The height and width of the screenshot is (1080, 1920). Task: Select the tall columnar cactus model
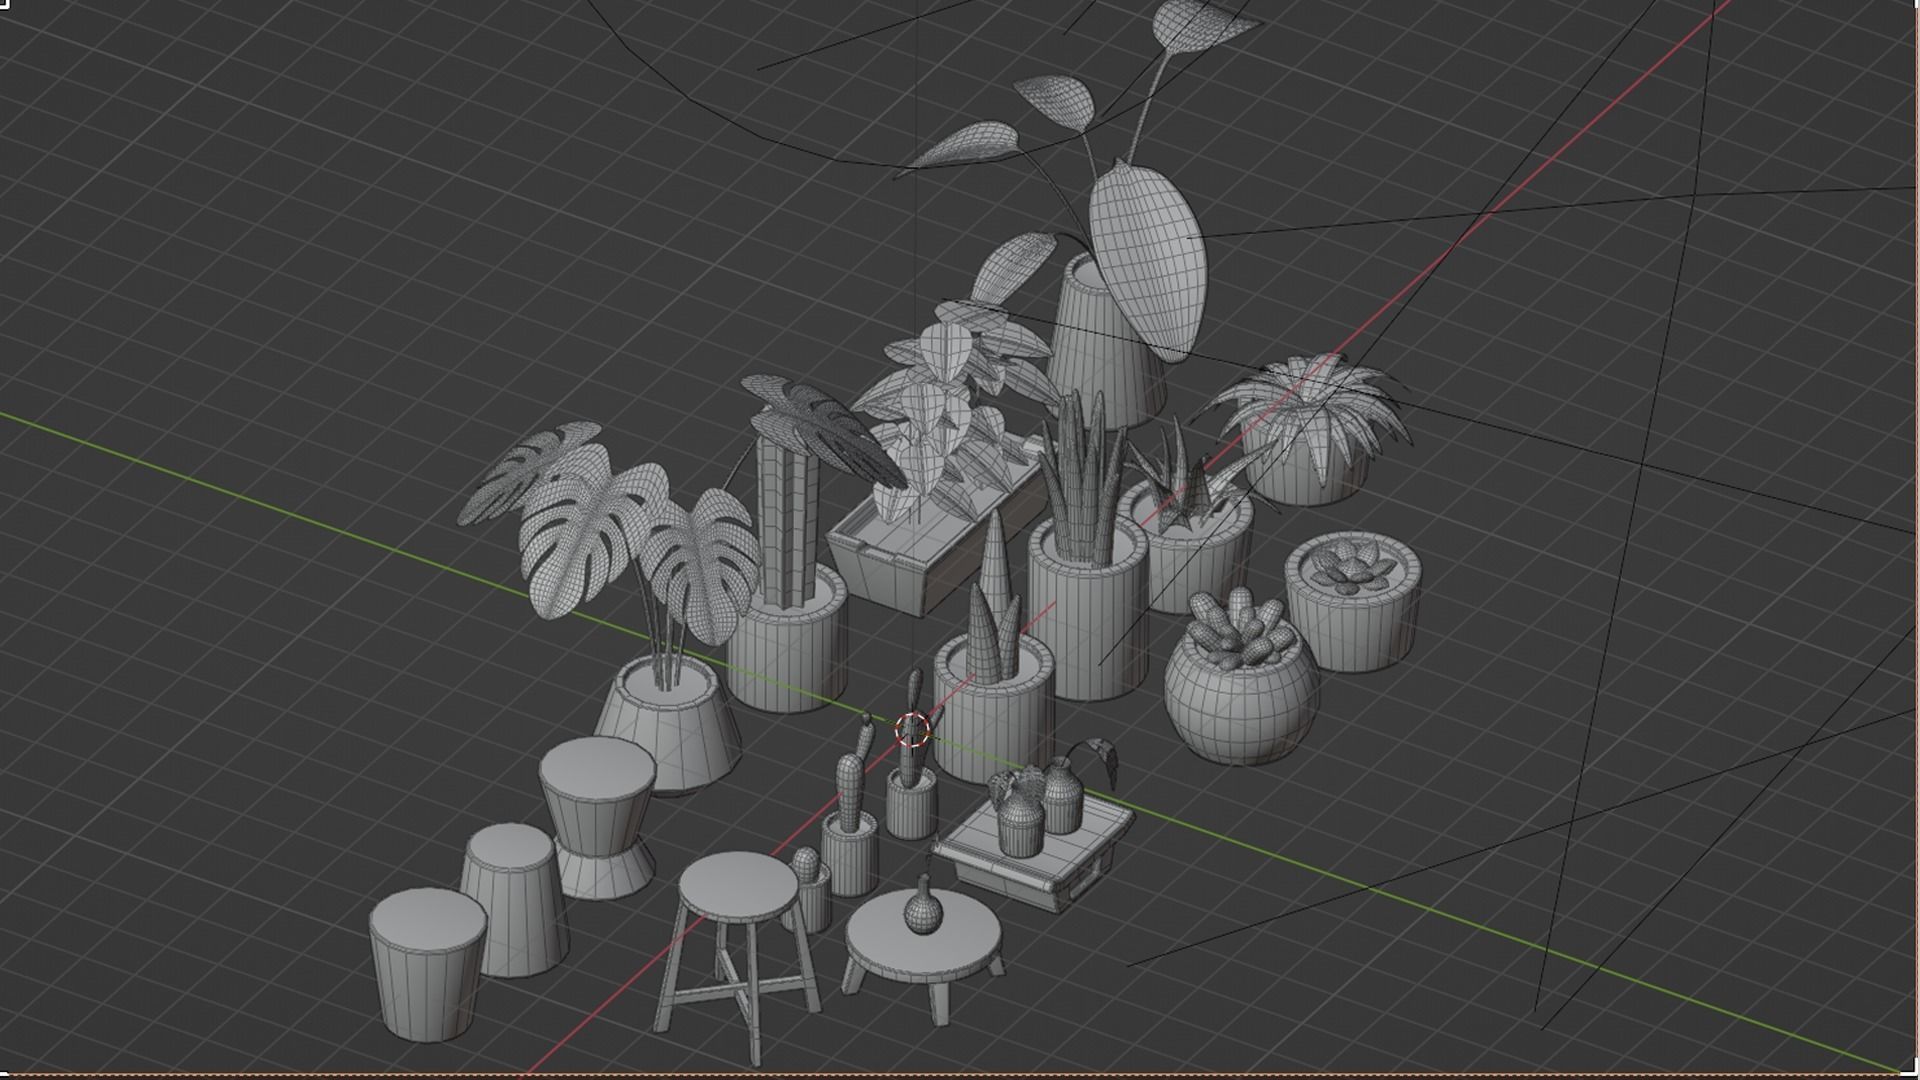pos(786,520)
